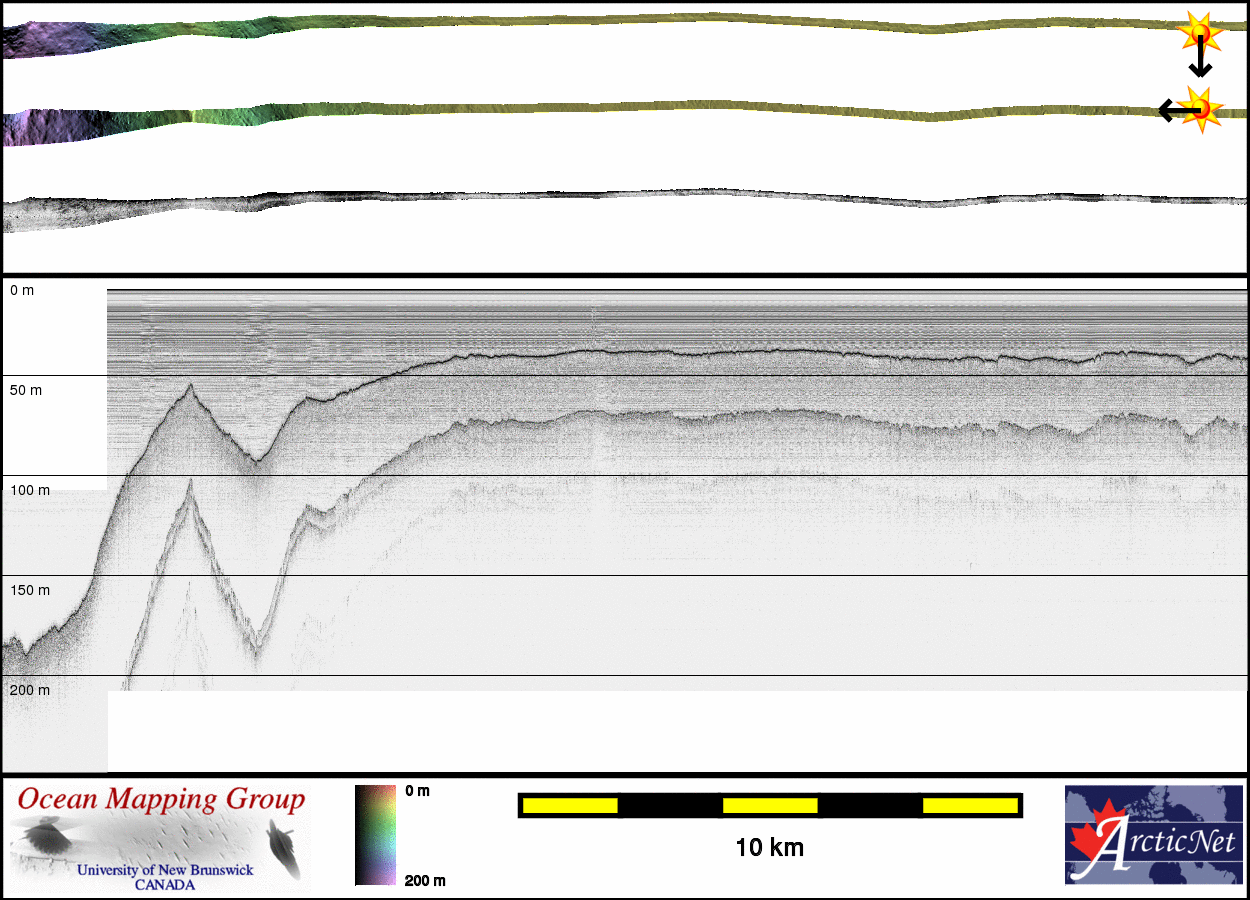
Task: Click the Ocean Mapping Group title text
Action: pyautogui.click(x=161, y=800)
